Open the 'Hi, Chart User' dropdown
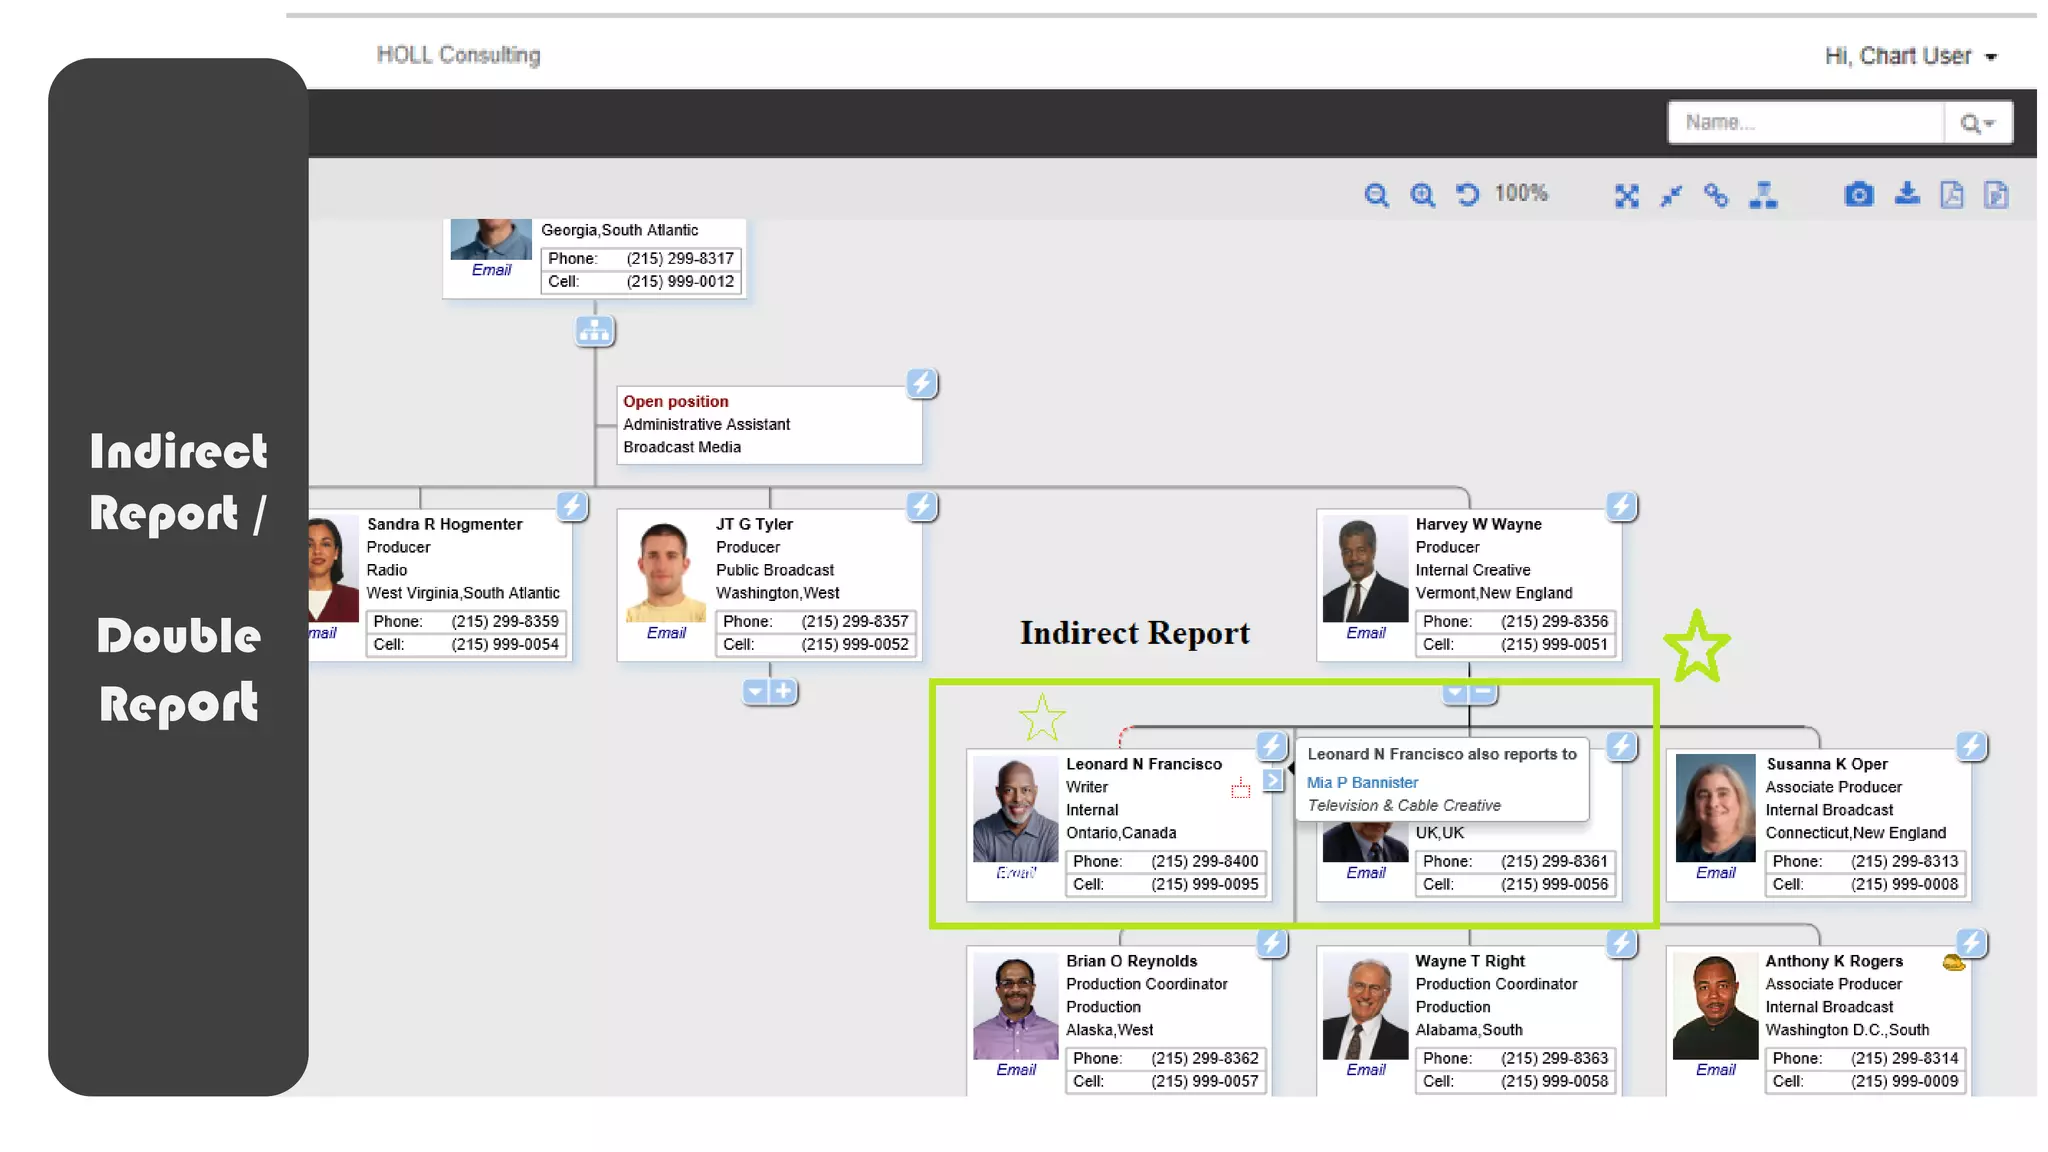 [x=1910, y=56]
